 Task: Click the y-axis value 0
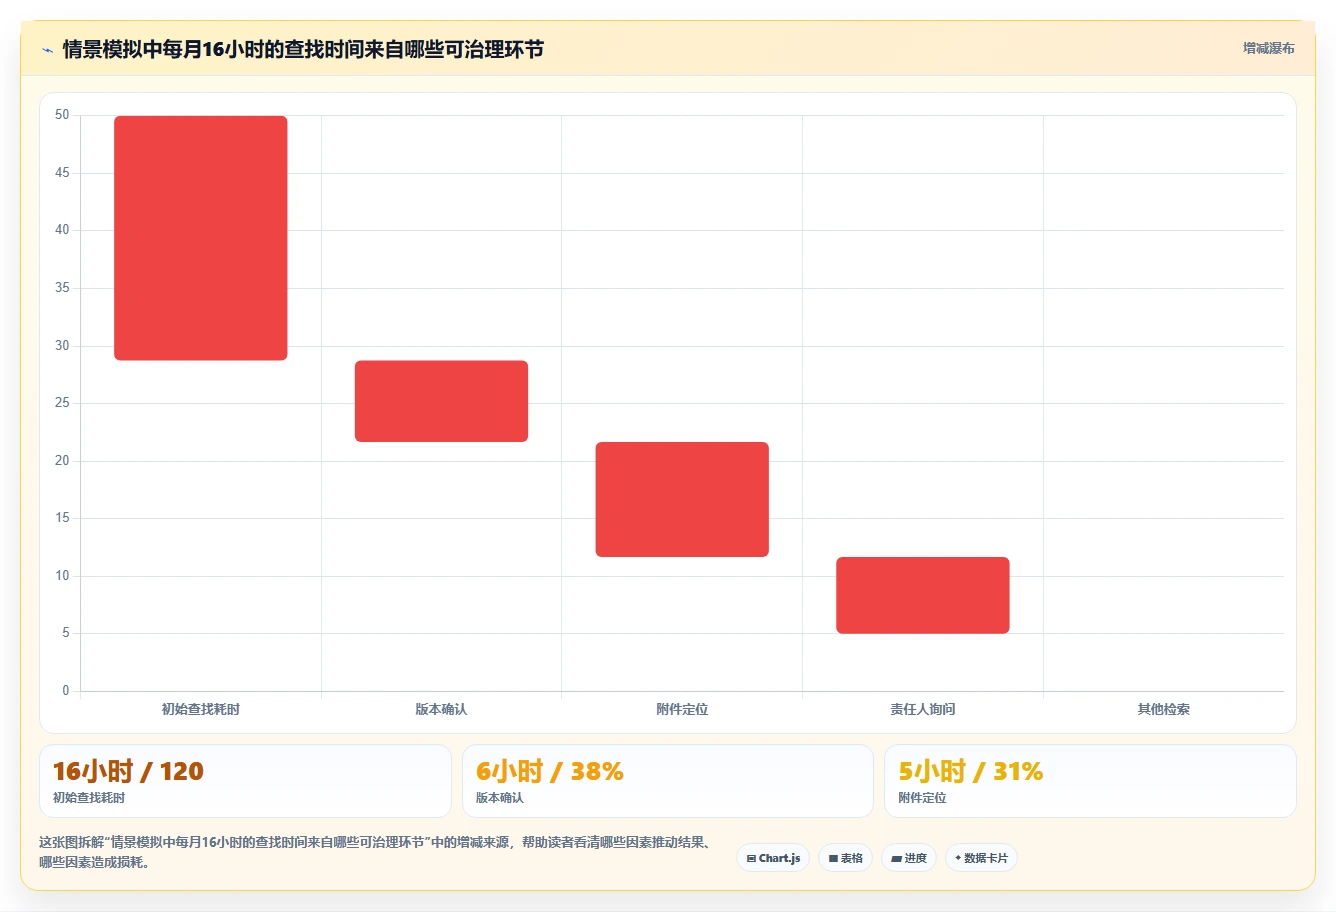66,690
